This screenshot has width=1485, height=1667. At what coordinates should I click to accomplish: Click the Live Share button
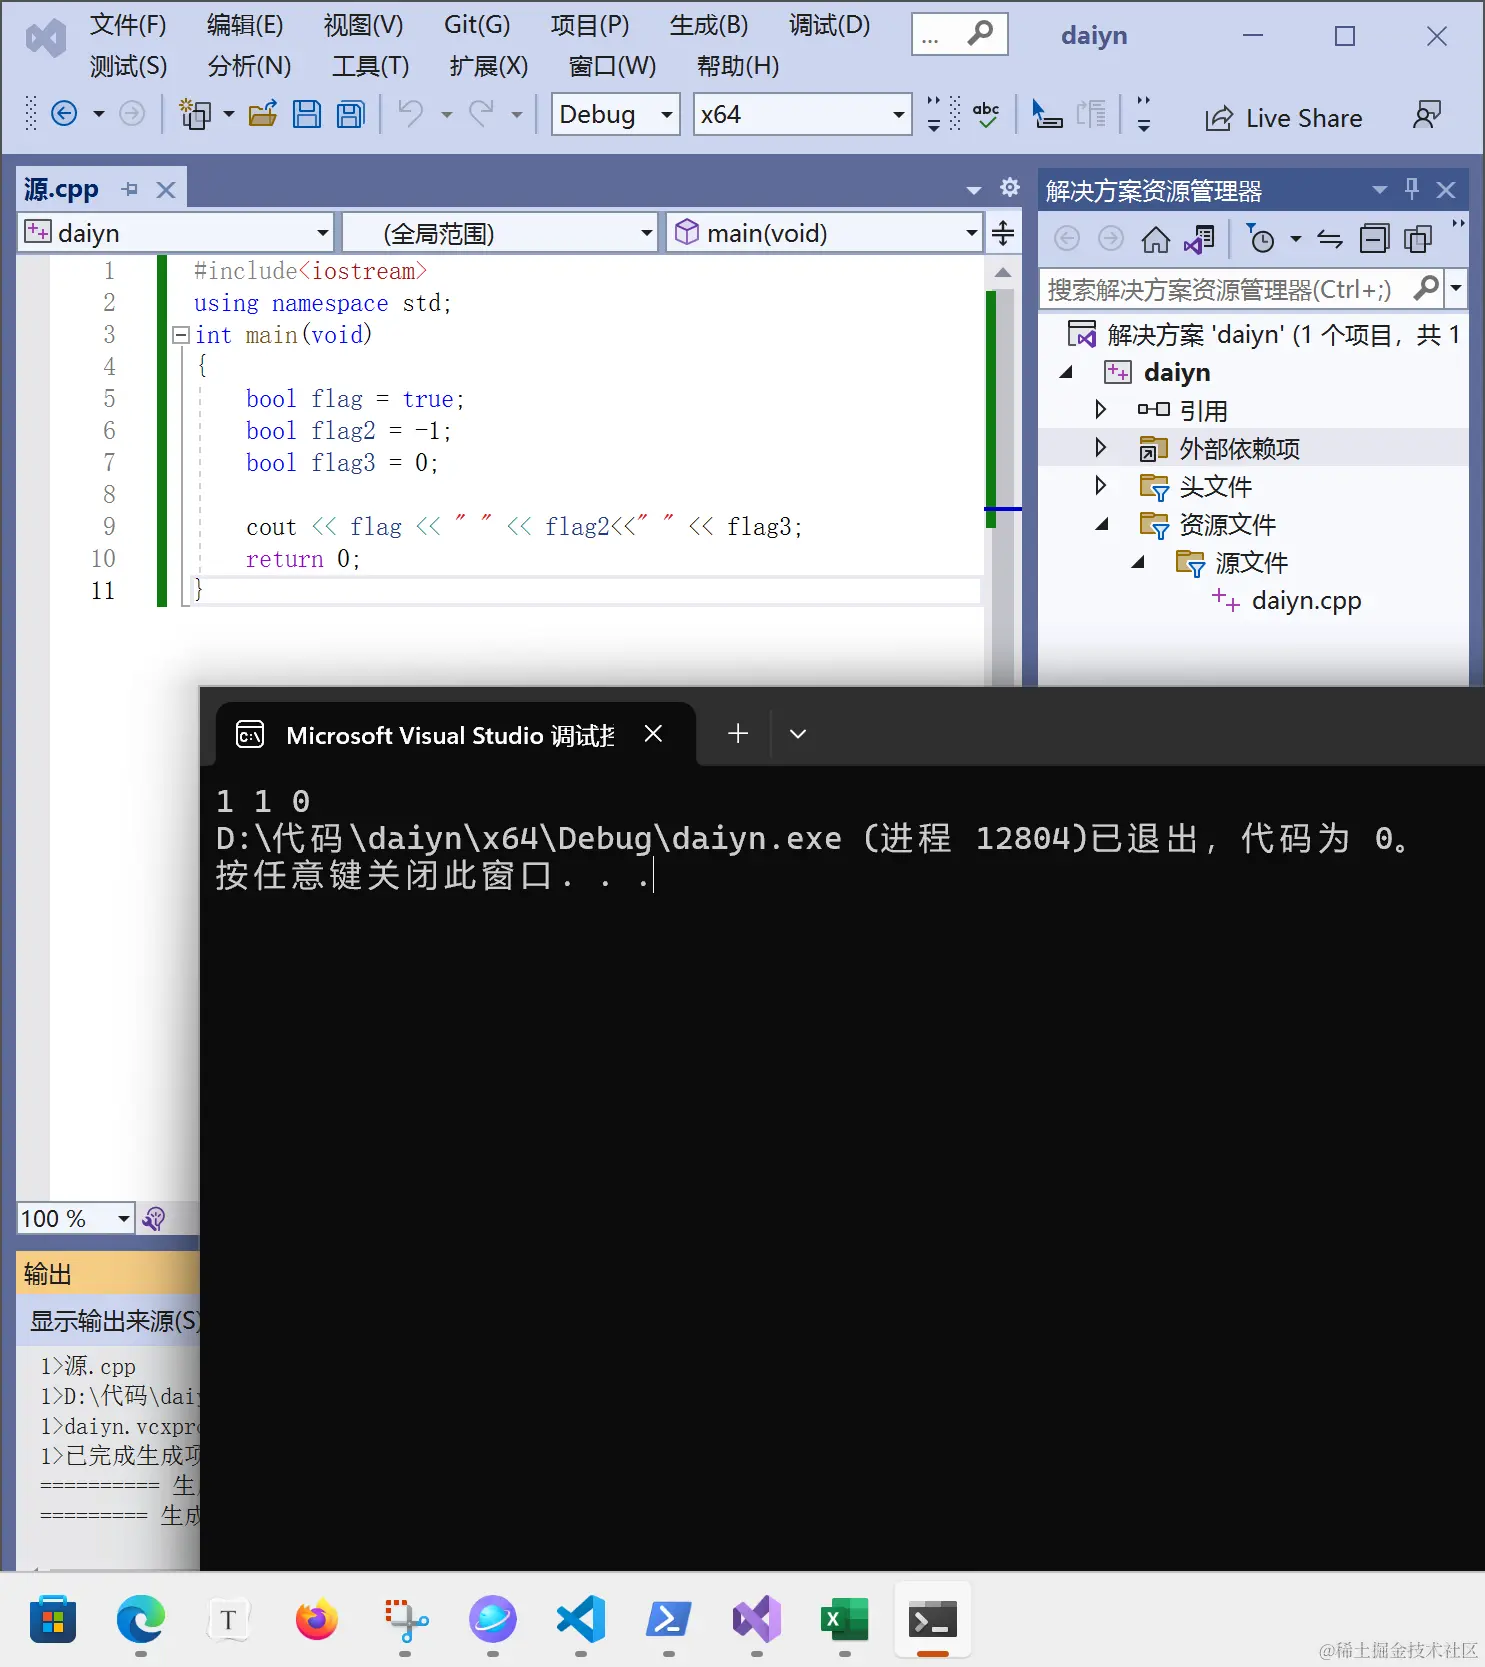click(x=1284, y=118)
